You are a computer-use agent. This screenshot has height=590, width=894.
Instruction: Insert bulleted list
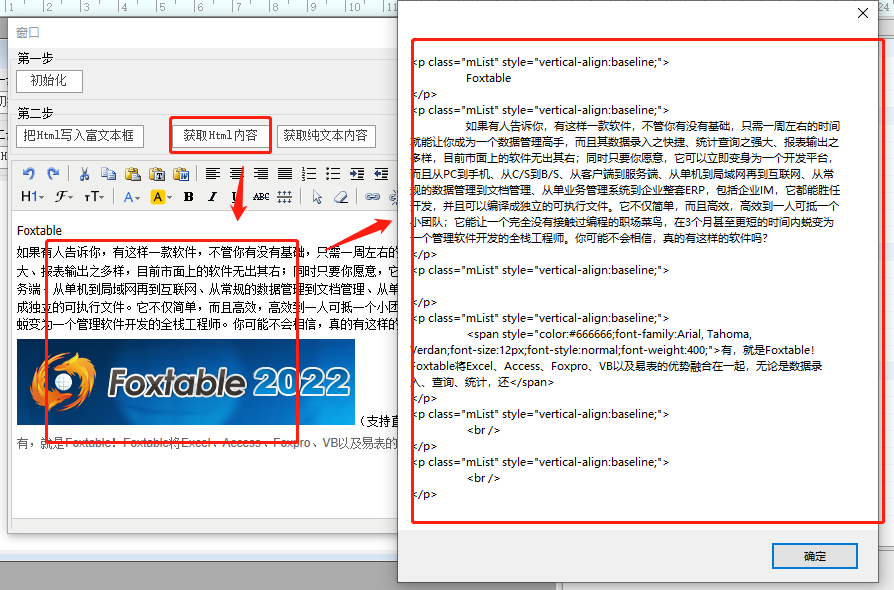333,173
